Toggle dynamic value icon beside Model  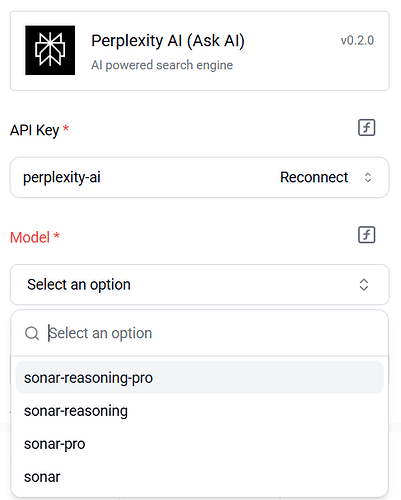click(367, 235)
